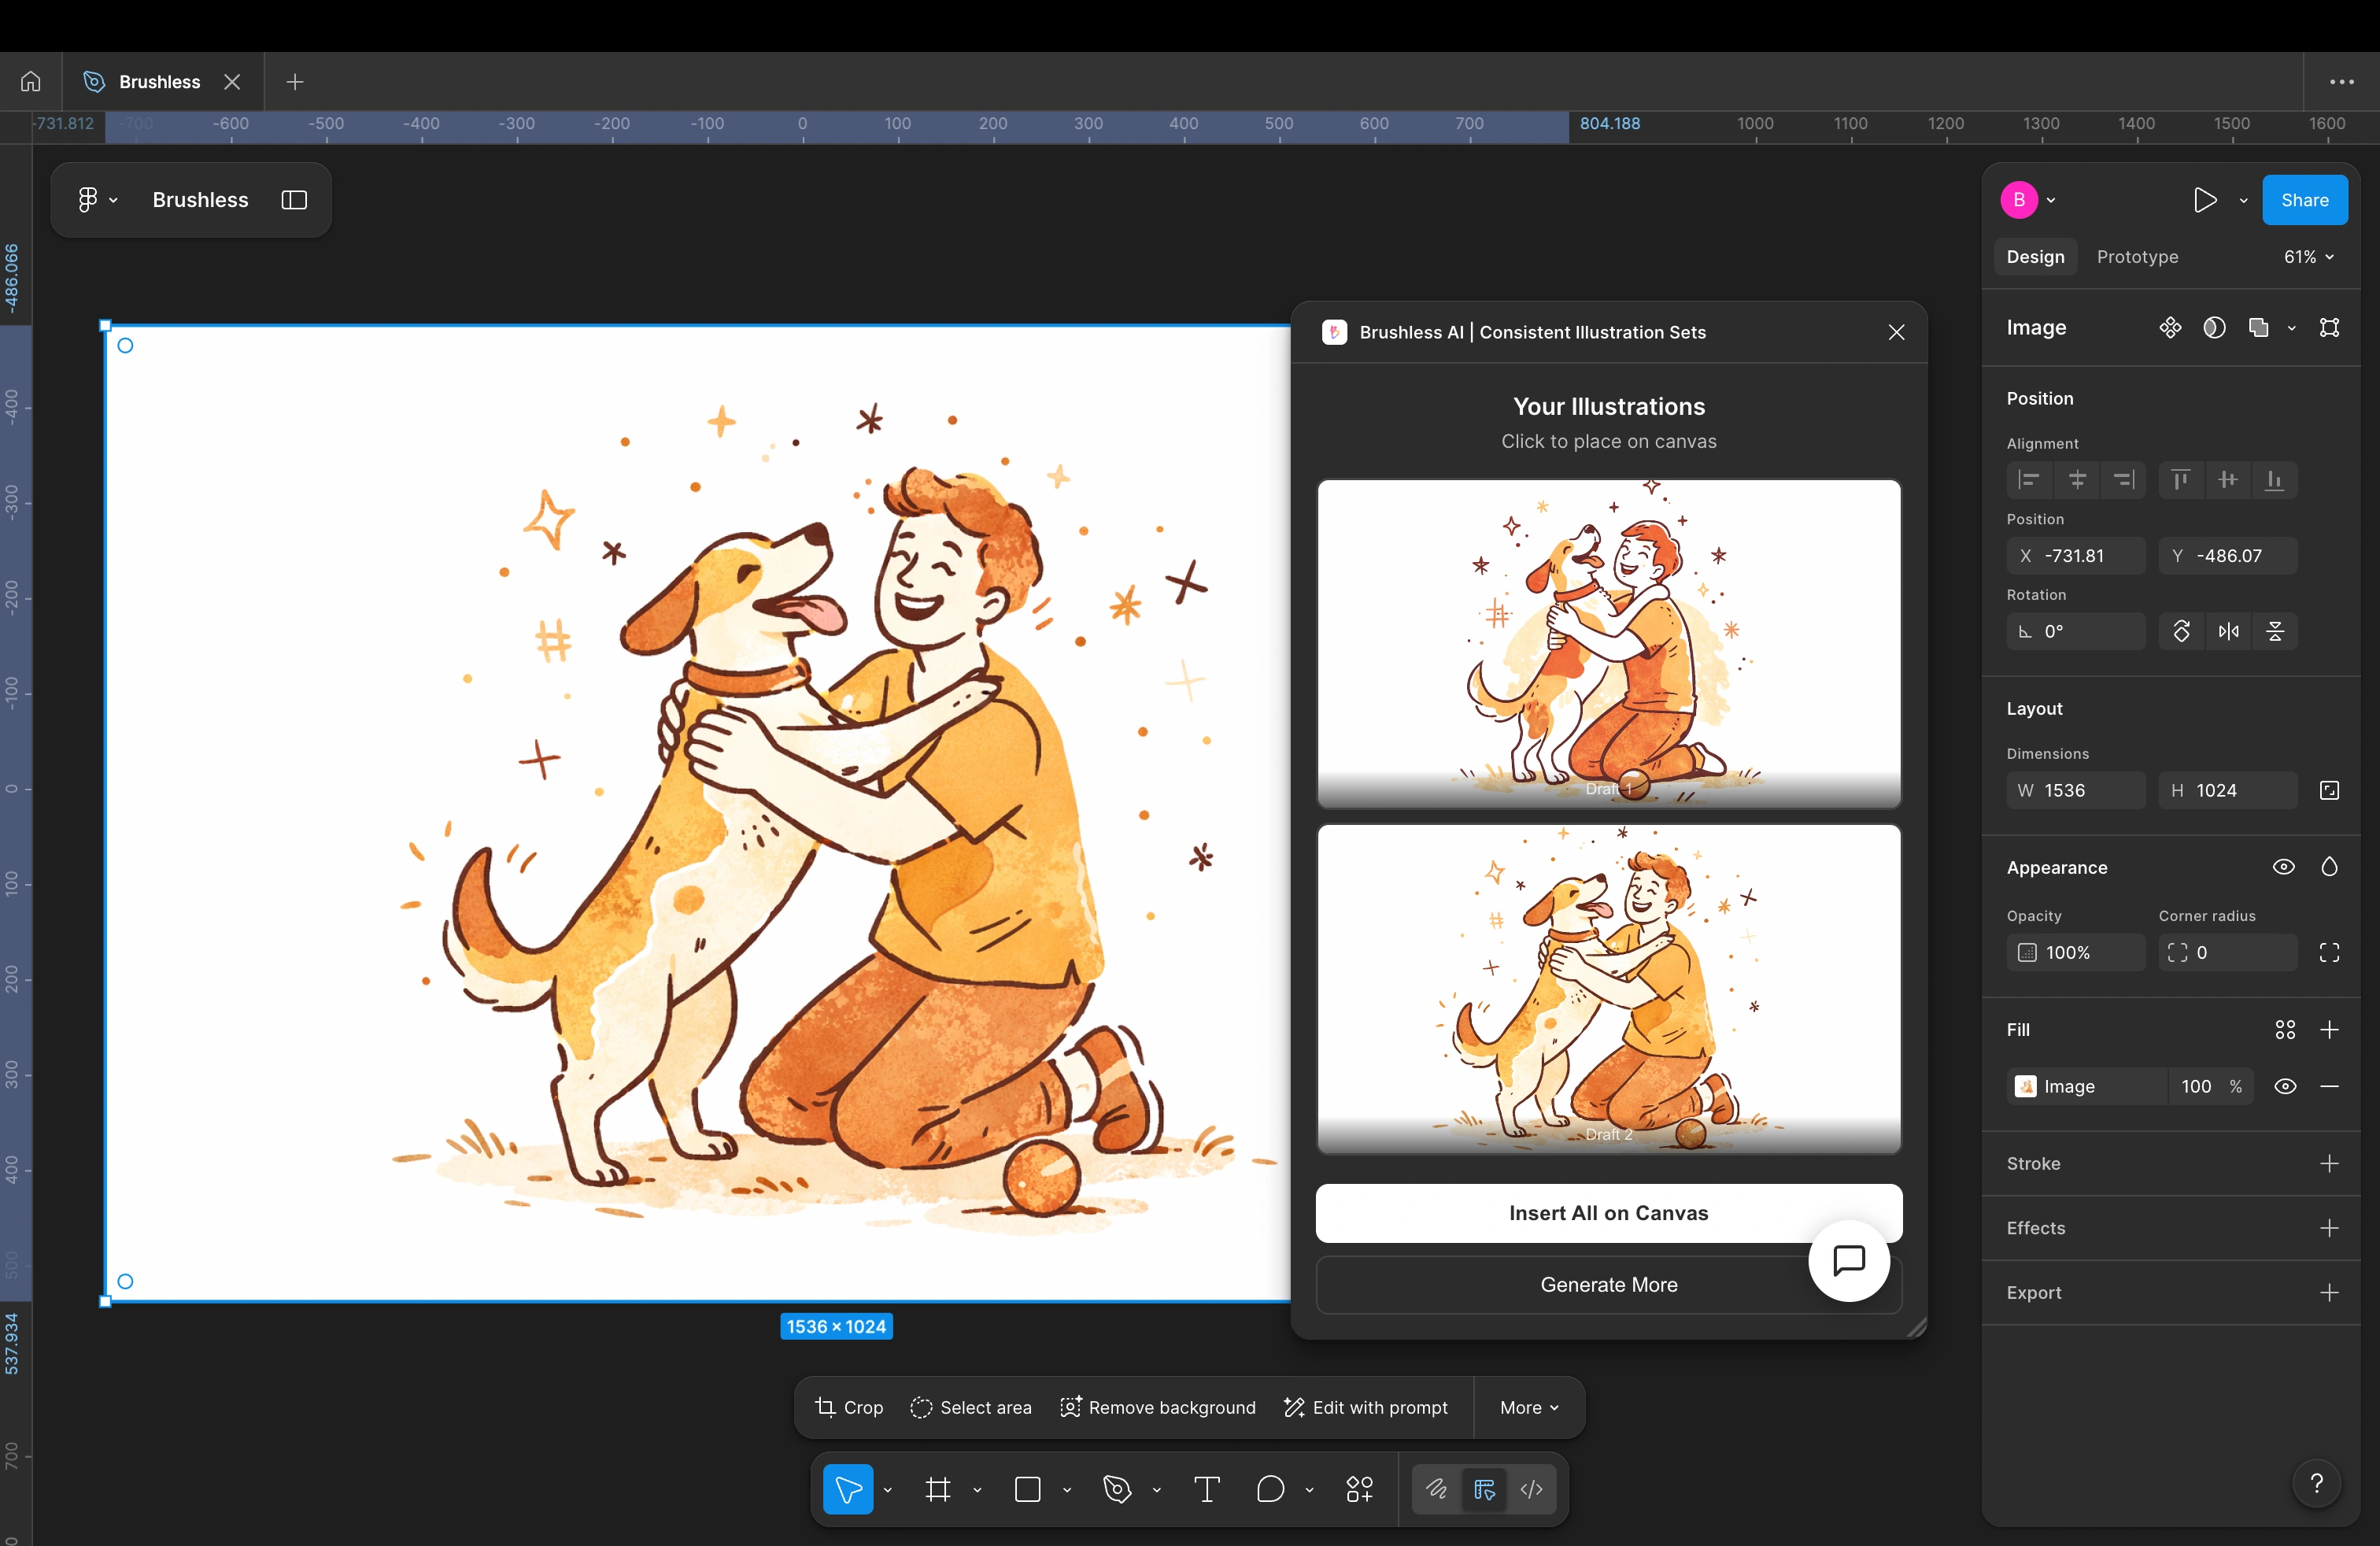2380x1546 pixels.
Task: Open the More dropdown in image toolbar
Action: pyautogui.click(x=1529, y=1408)
